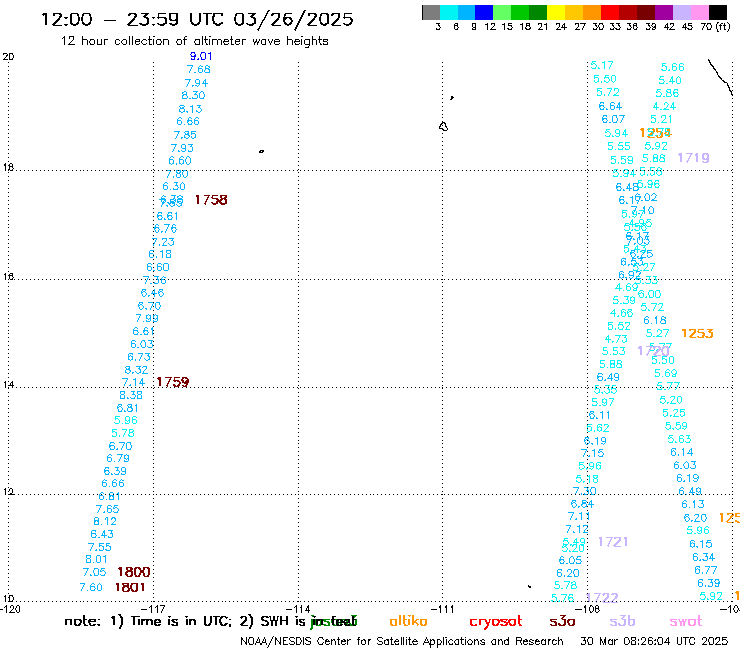Image resolution: width=740 pixels, height=650 pixels.
Task: Click the wave height value 6.79
Action: pos(118,458)
